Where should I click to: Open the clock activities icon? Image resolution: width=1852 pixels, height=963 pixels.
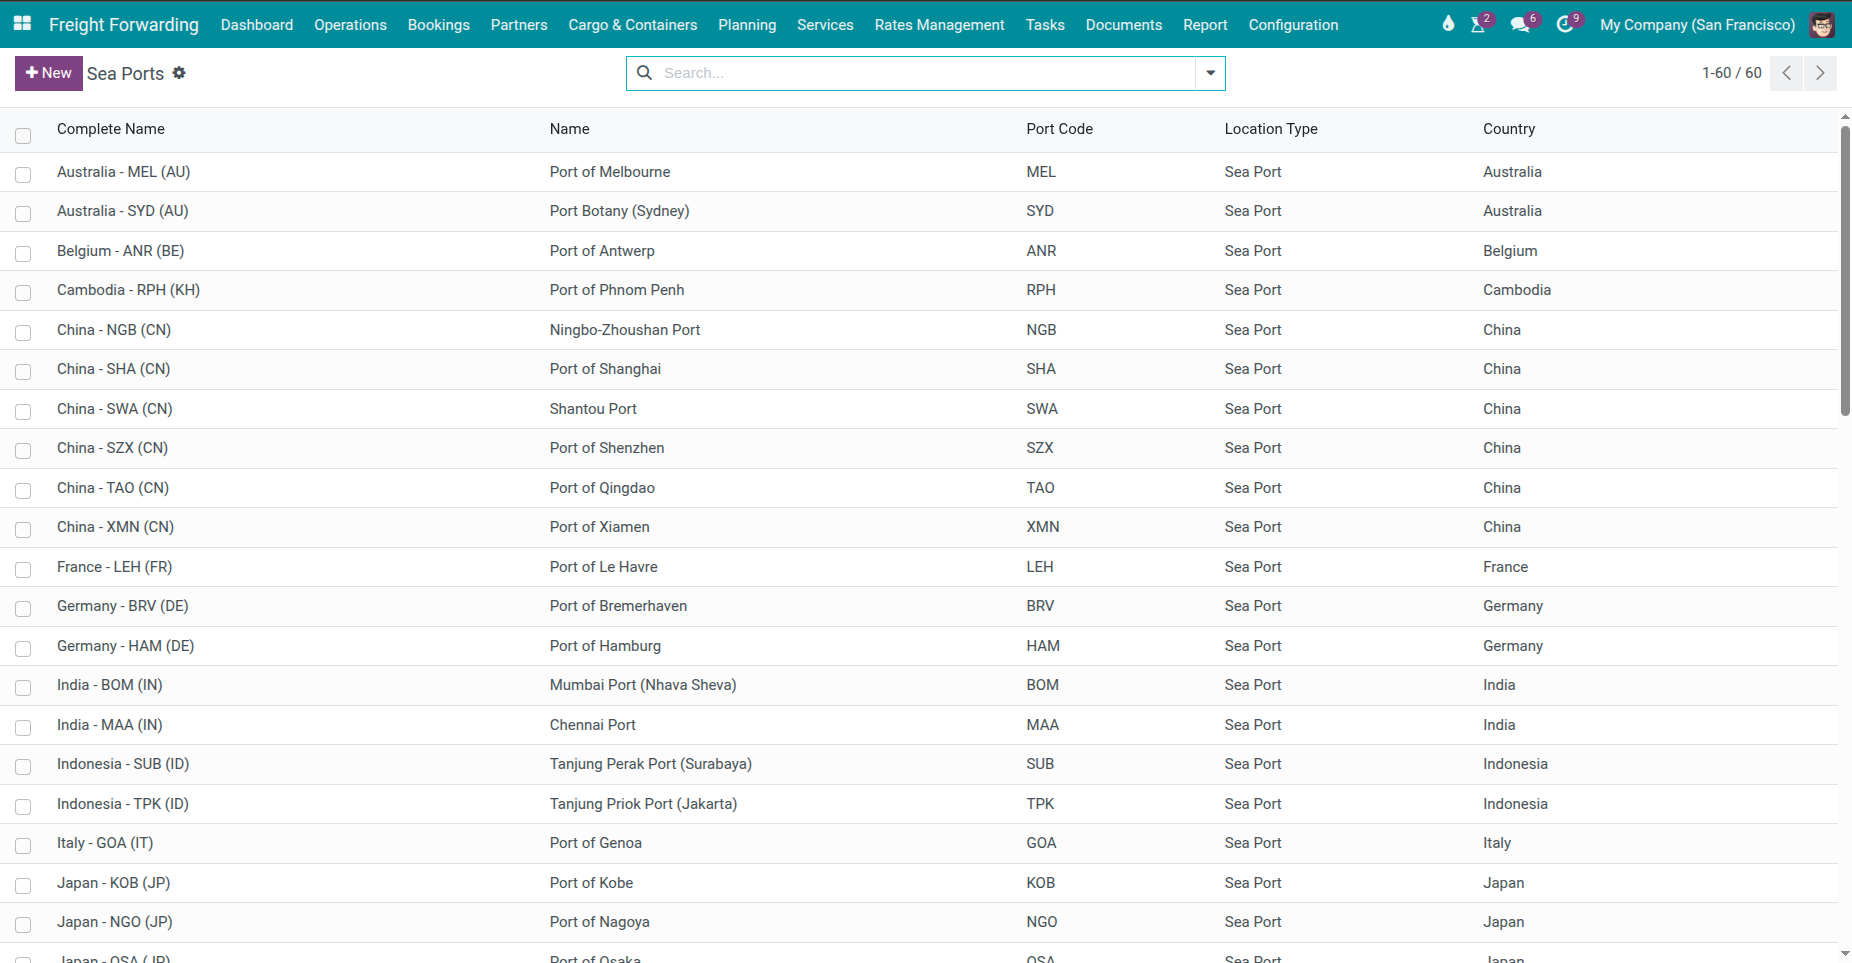pos(1565,25)
